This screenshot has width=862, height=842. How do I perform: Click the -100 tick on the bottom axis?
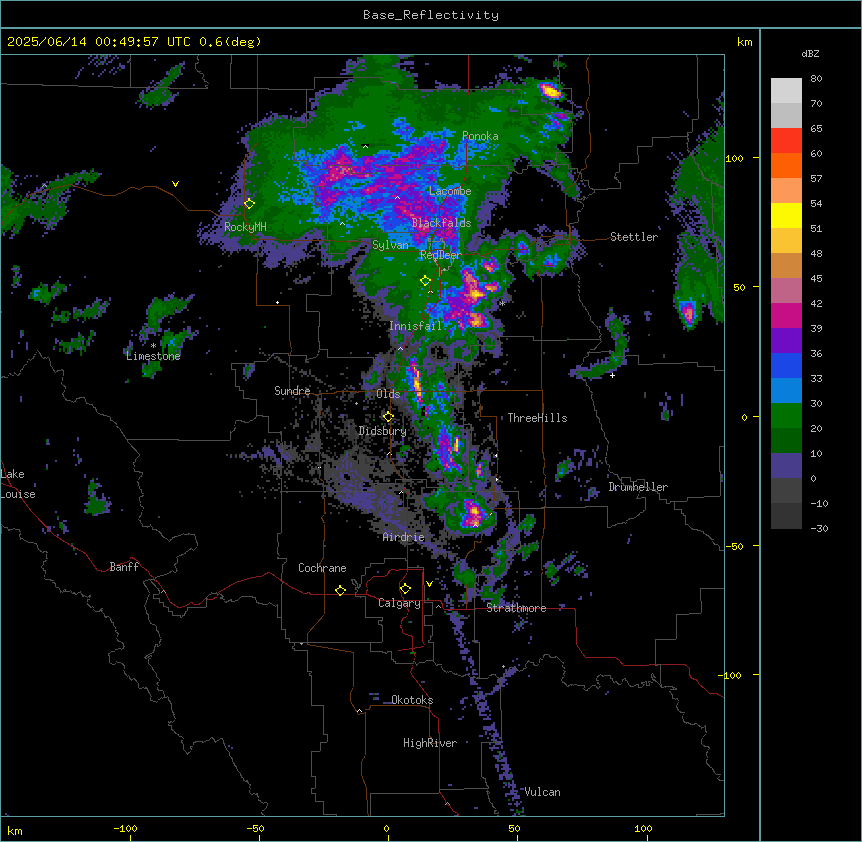[x=125, y=828]
